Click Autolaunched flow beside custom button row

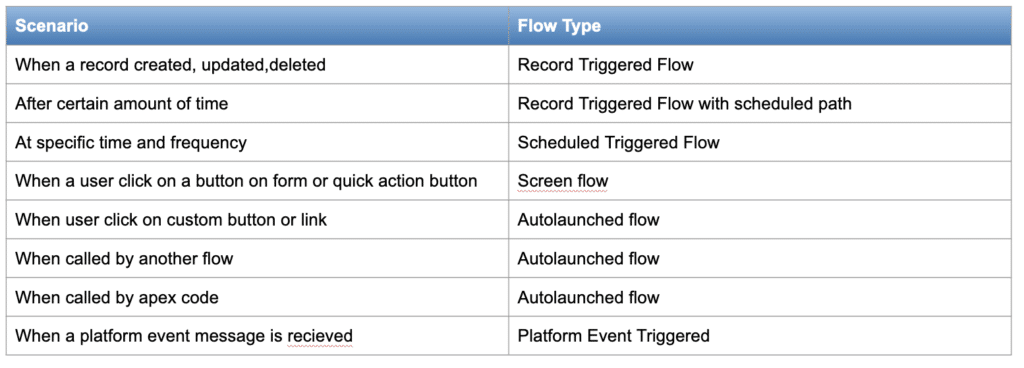(x=760, y=219)
